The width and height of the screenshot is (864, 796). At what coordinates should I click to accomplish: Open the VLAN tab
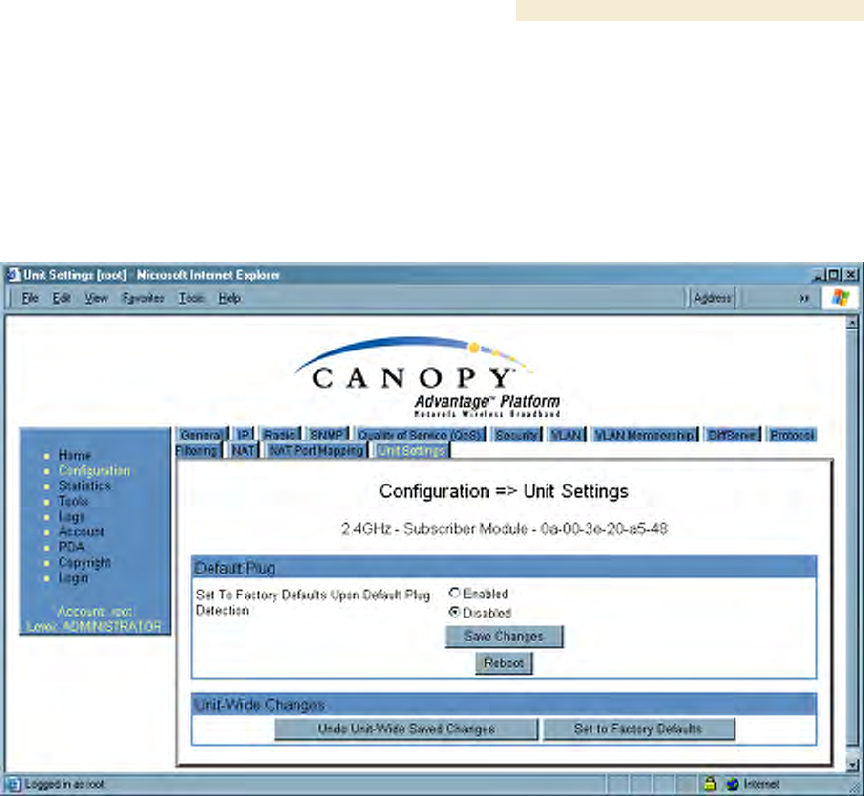pos(566,435)
